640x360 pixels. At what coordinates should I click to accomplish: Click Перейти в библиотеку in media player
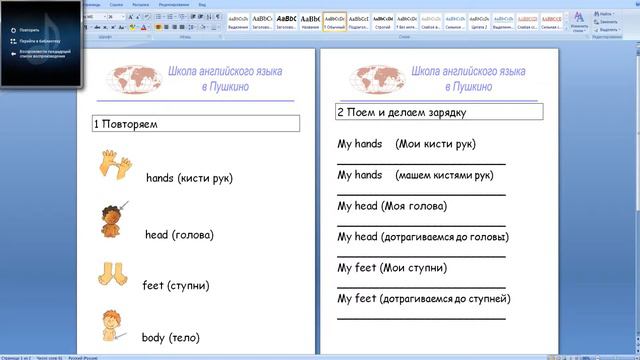(x=40, y=41)
